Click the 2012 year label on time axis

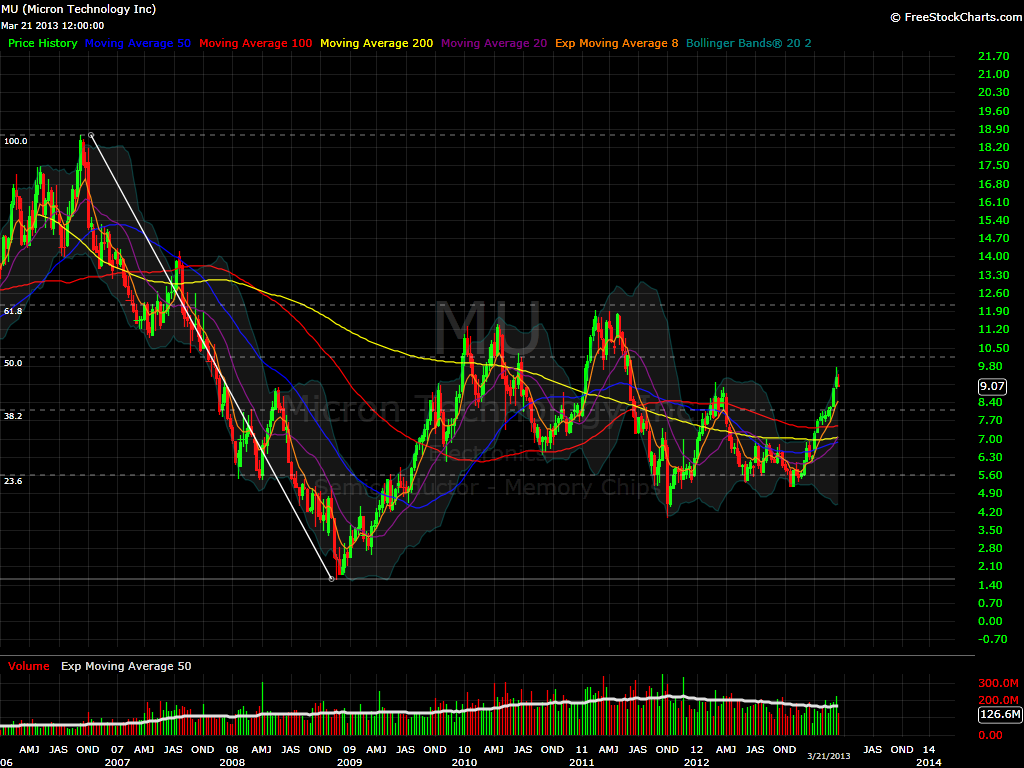tap(697, 762)
